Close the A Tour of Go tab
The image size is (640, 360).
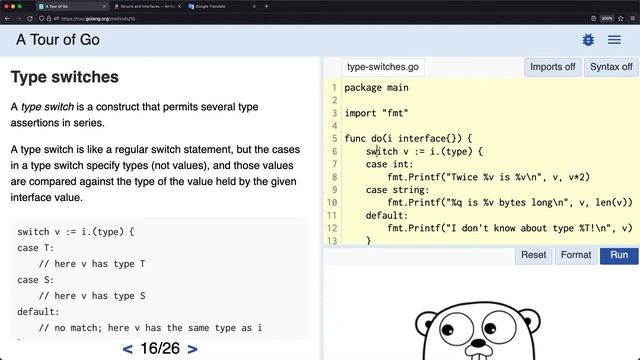(x=104, y=7)
